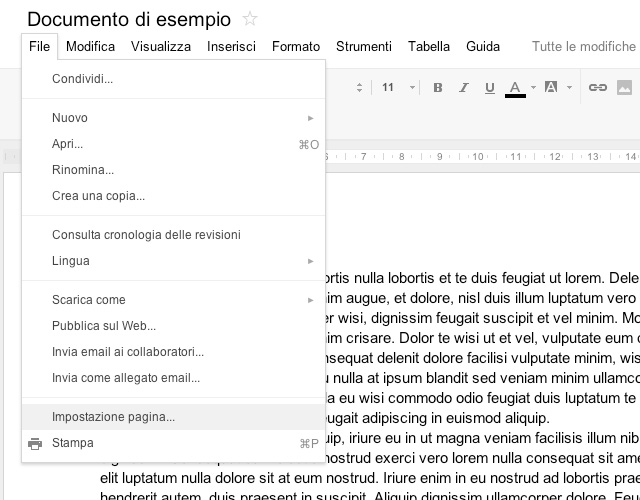Viewport: 640px width, 500px height.
Task: Toggle bold formatting
Action: pos(438,88)
